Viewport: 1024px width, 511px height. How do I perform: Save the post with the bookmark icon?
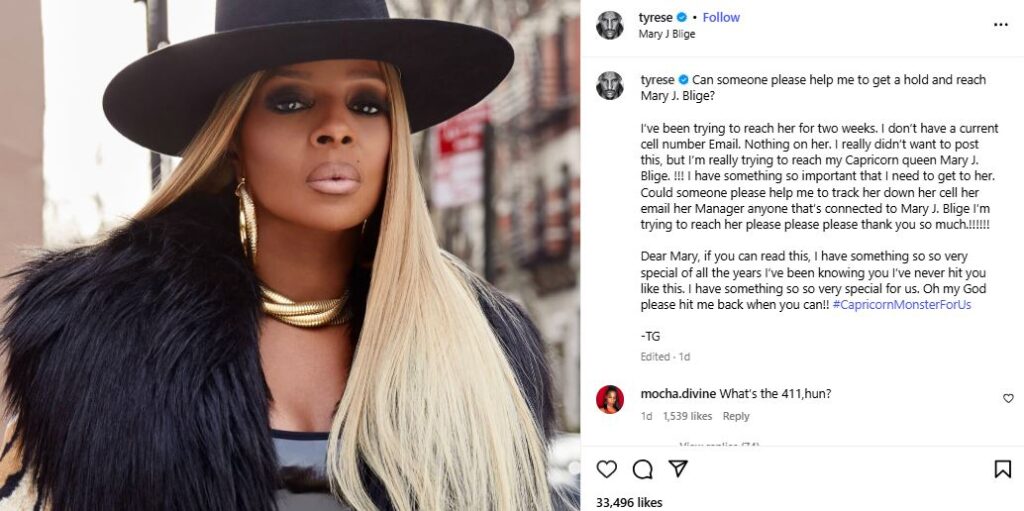click(1002, 469)
